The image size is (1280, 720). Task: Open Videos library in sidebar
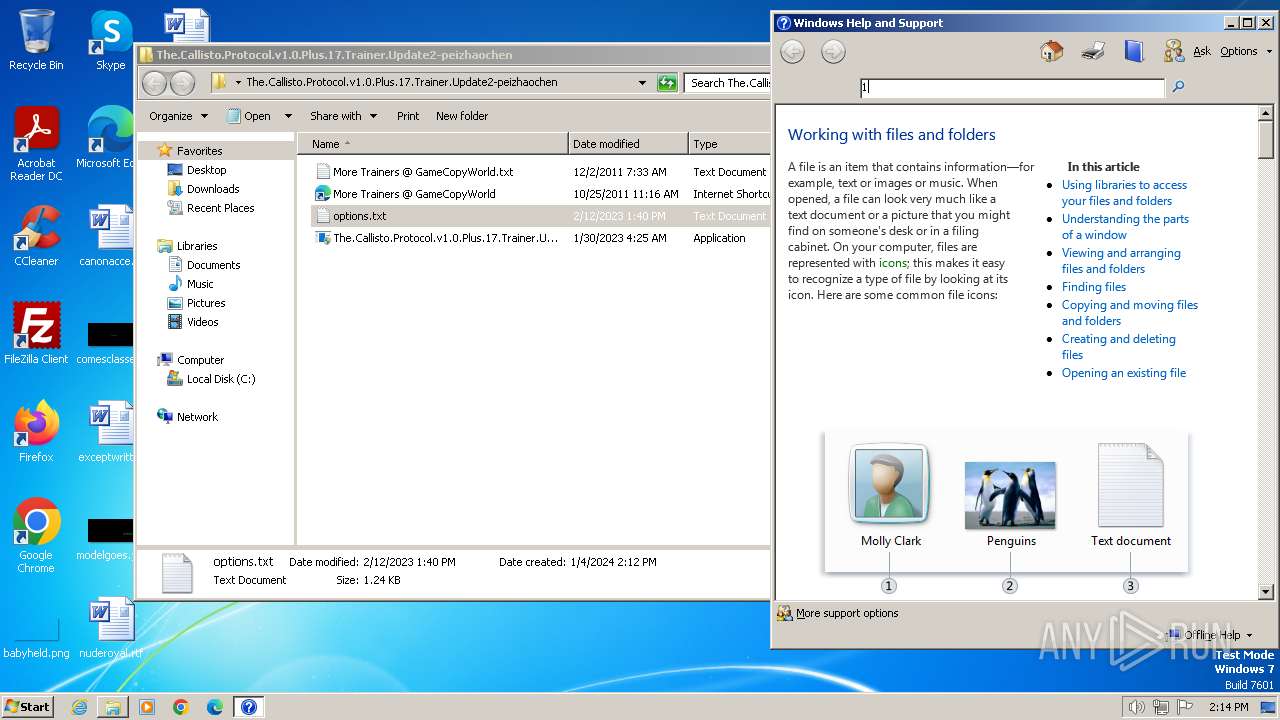click(202, 322)
